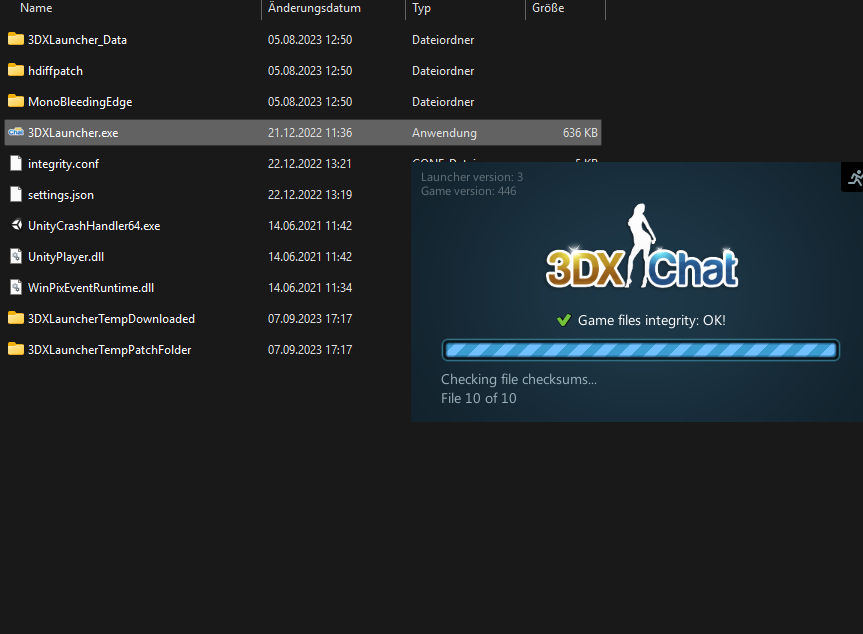Image resolution: width=863 pixels, height=634 pixels.
Task: Click Dateiordner type of hdiffpatch row
Action: point(443,71)
